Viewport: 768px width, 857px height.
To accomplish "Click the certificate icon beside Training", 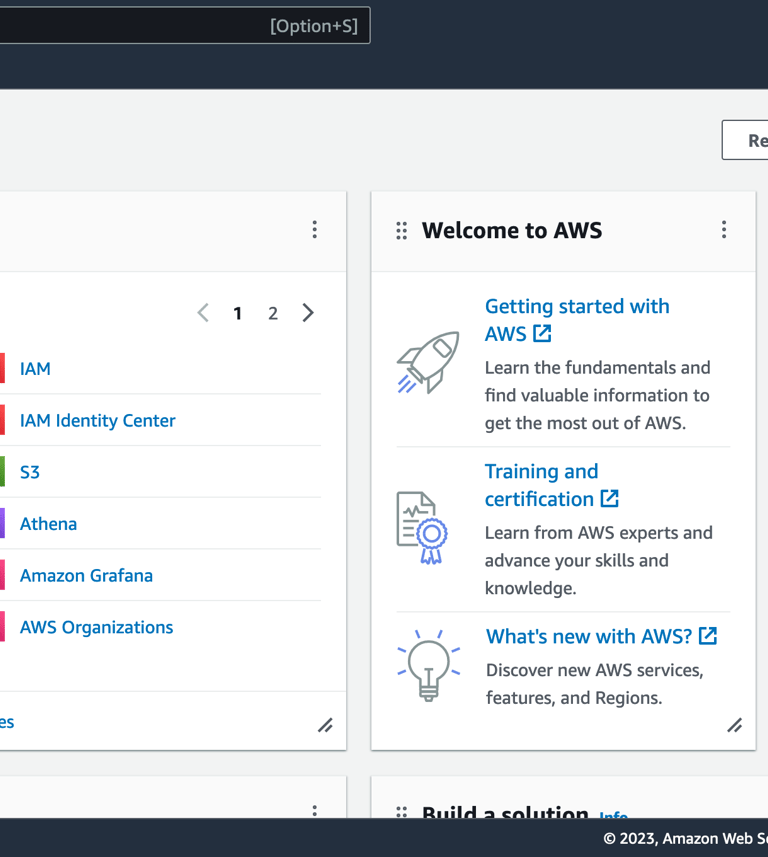I will pyautogui.click(x=422, y=527).
